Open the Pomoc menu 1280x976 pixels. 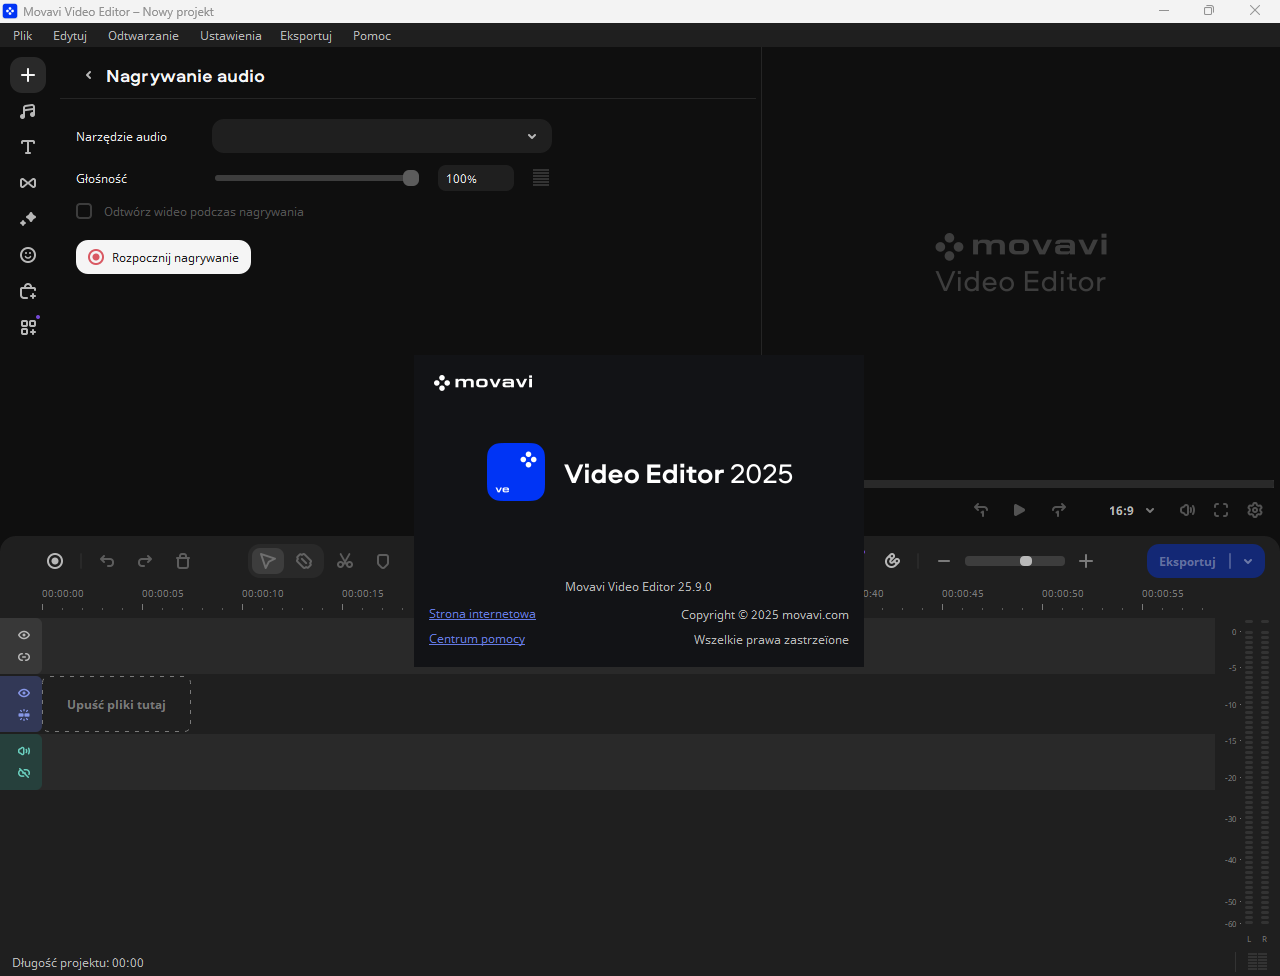coord(372,35)
